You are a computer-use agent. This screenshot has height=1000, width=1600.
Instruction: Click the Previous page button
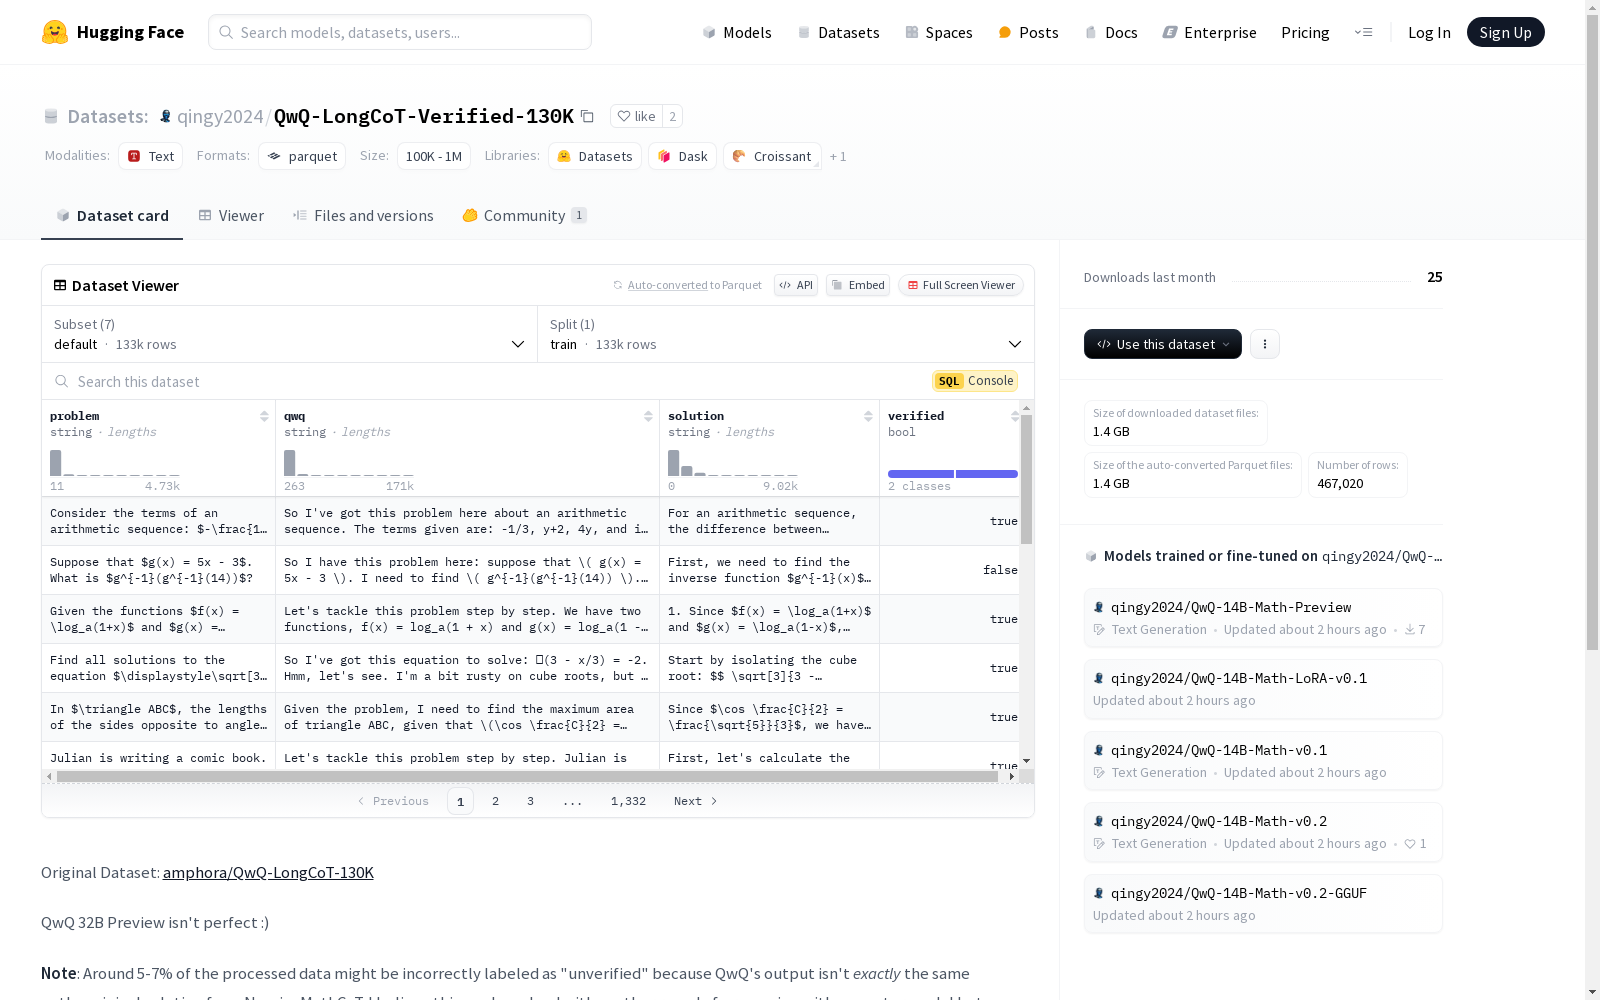(393, 801)
